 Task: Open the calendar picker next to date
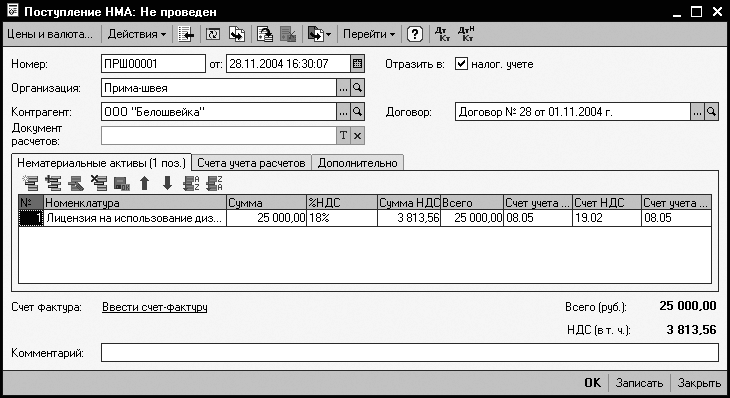(358, 64)
